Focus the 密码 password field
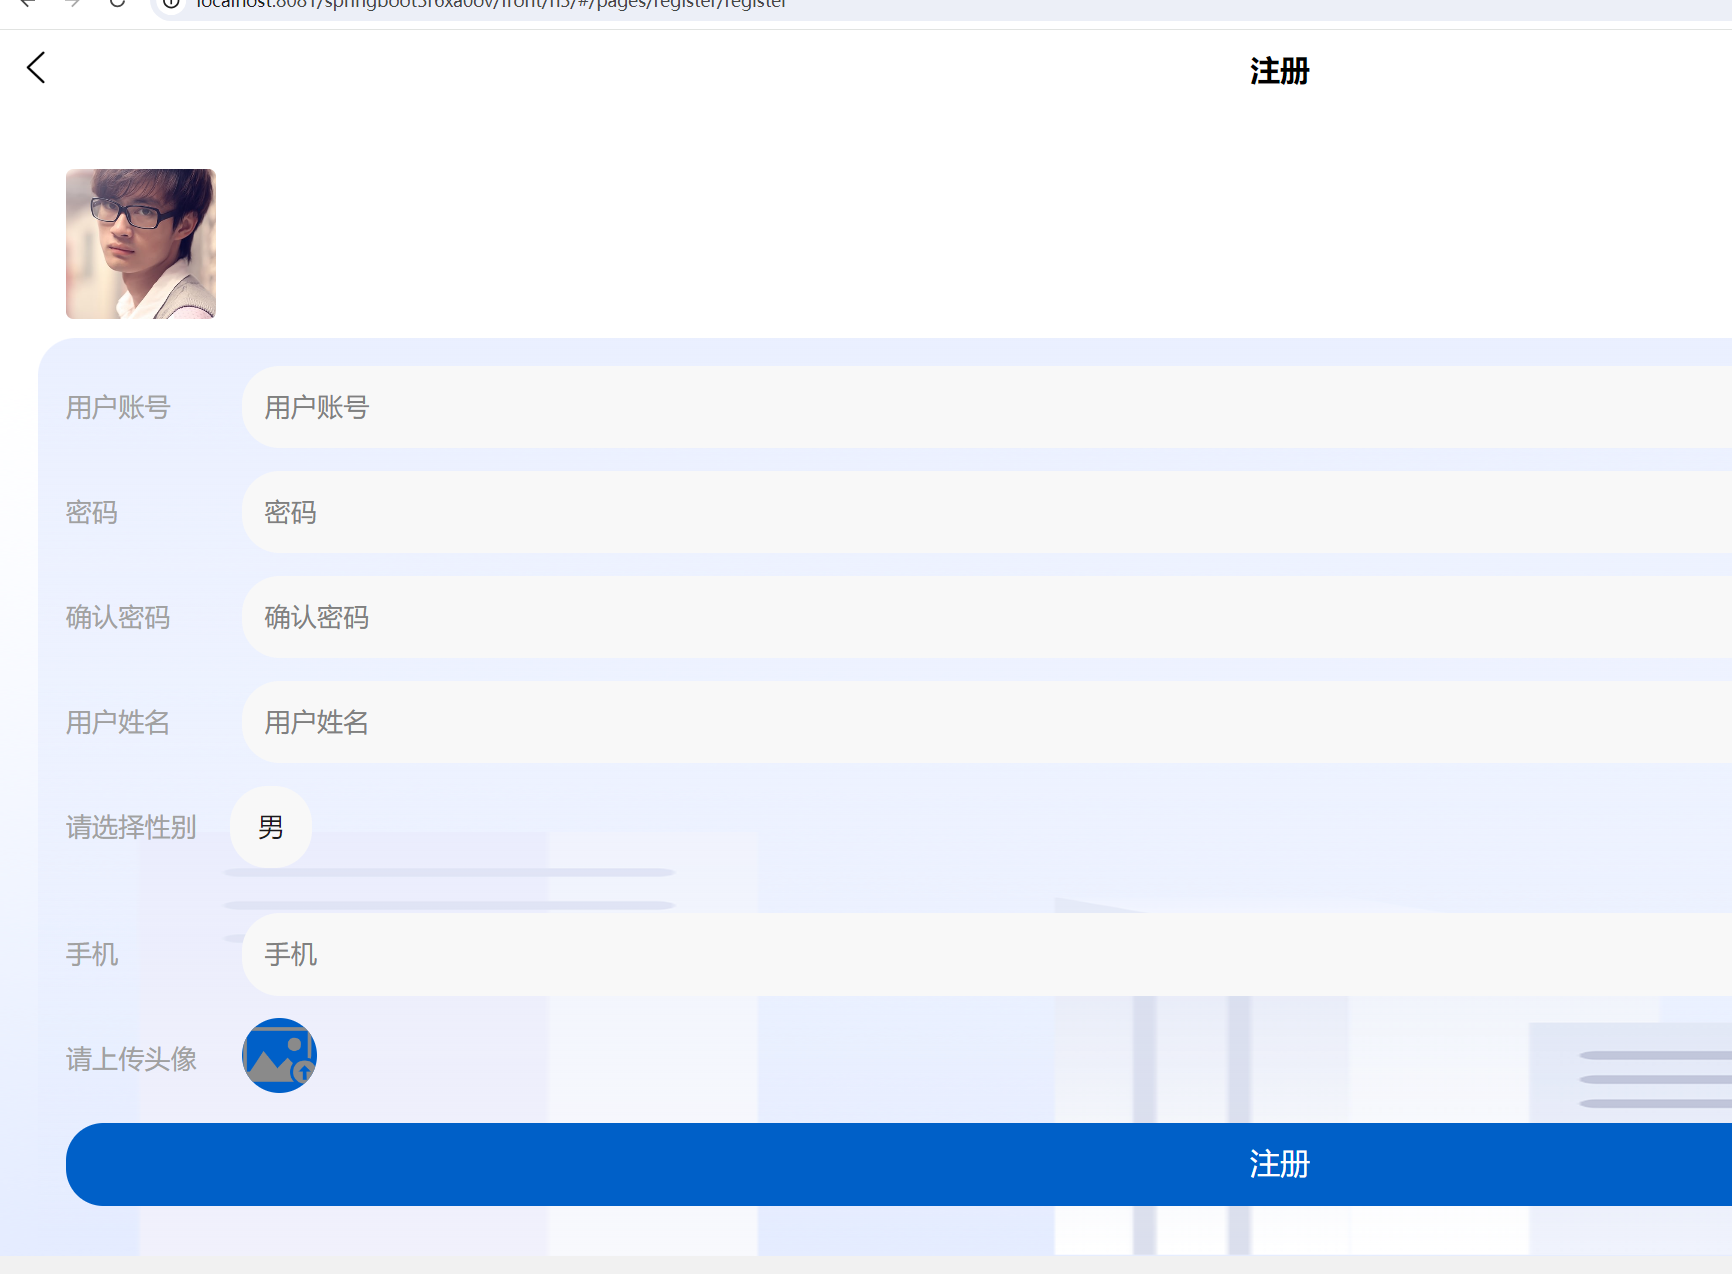Screen dimensions: 1732x1274 [700, 512]
